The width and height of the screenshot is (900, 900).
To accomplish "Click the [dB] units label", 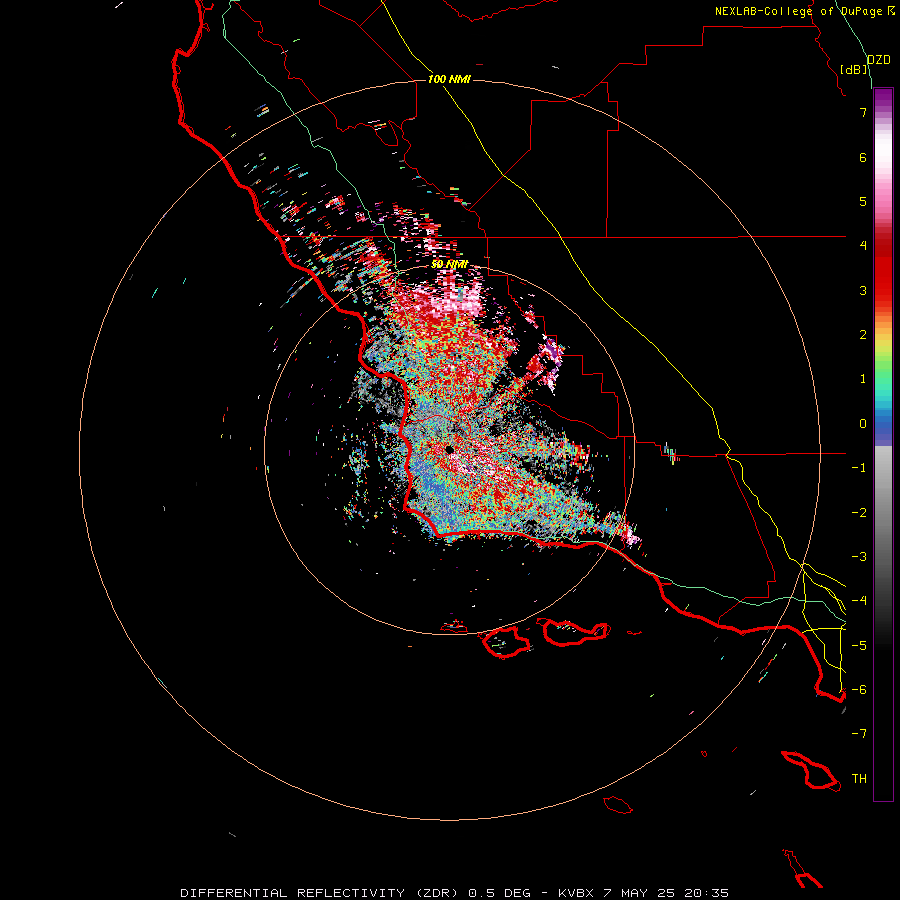I will (854, 69).
